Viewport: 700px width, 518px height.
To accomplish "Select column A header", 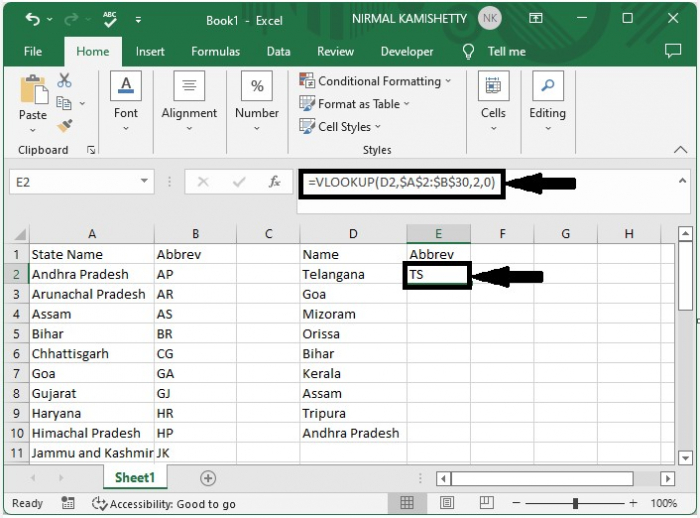I will pos(92,234).
